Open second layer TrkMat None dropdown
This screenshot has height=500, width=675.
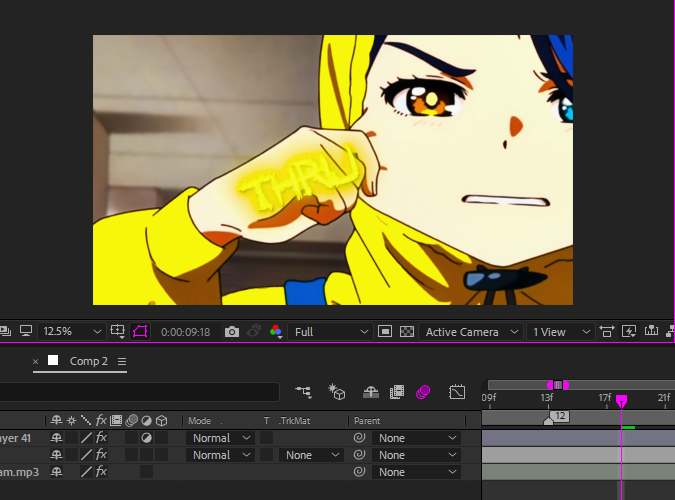click(311, 455)
